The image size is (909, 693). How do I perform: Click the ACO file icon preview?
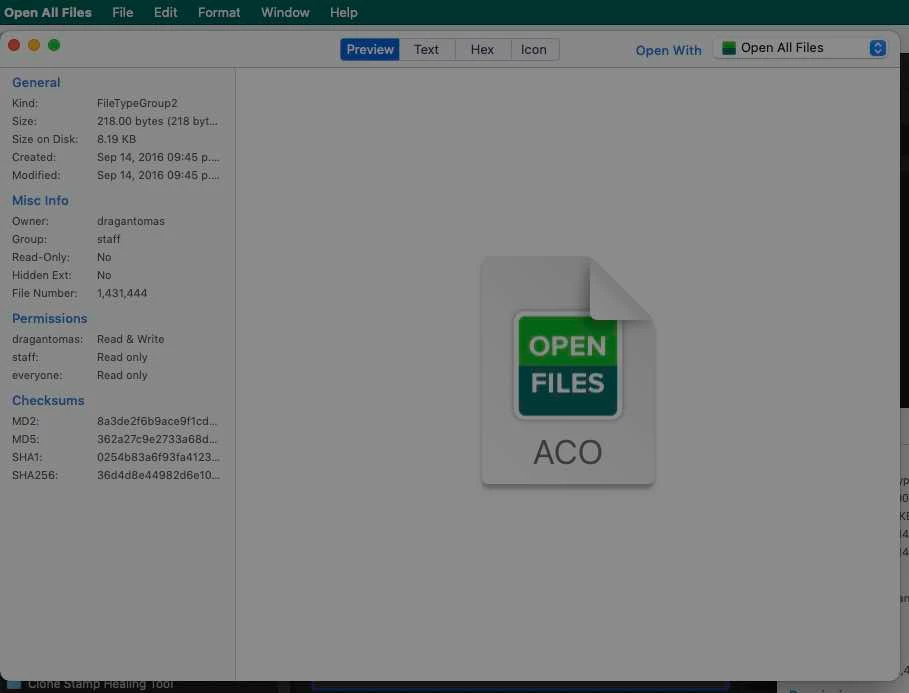coord(568,371)
